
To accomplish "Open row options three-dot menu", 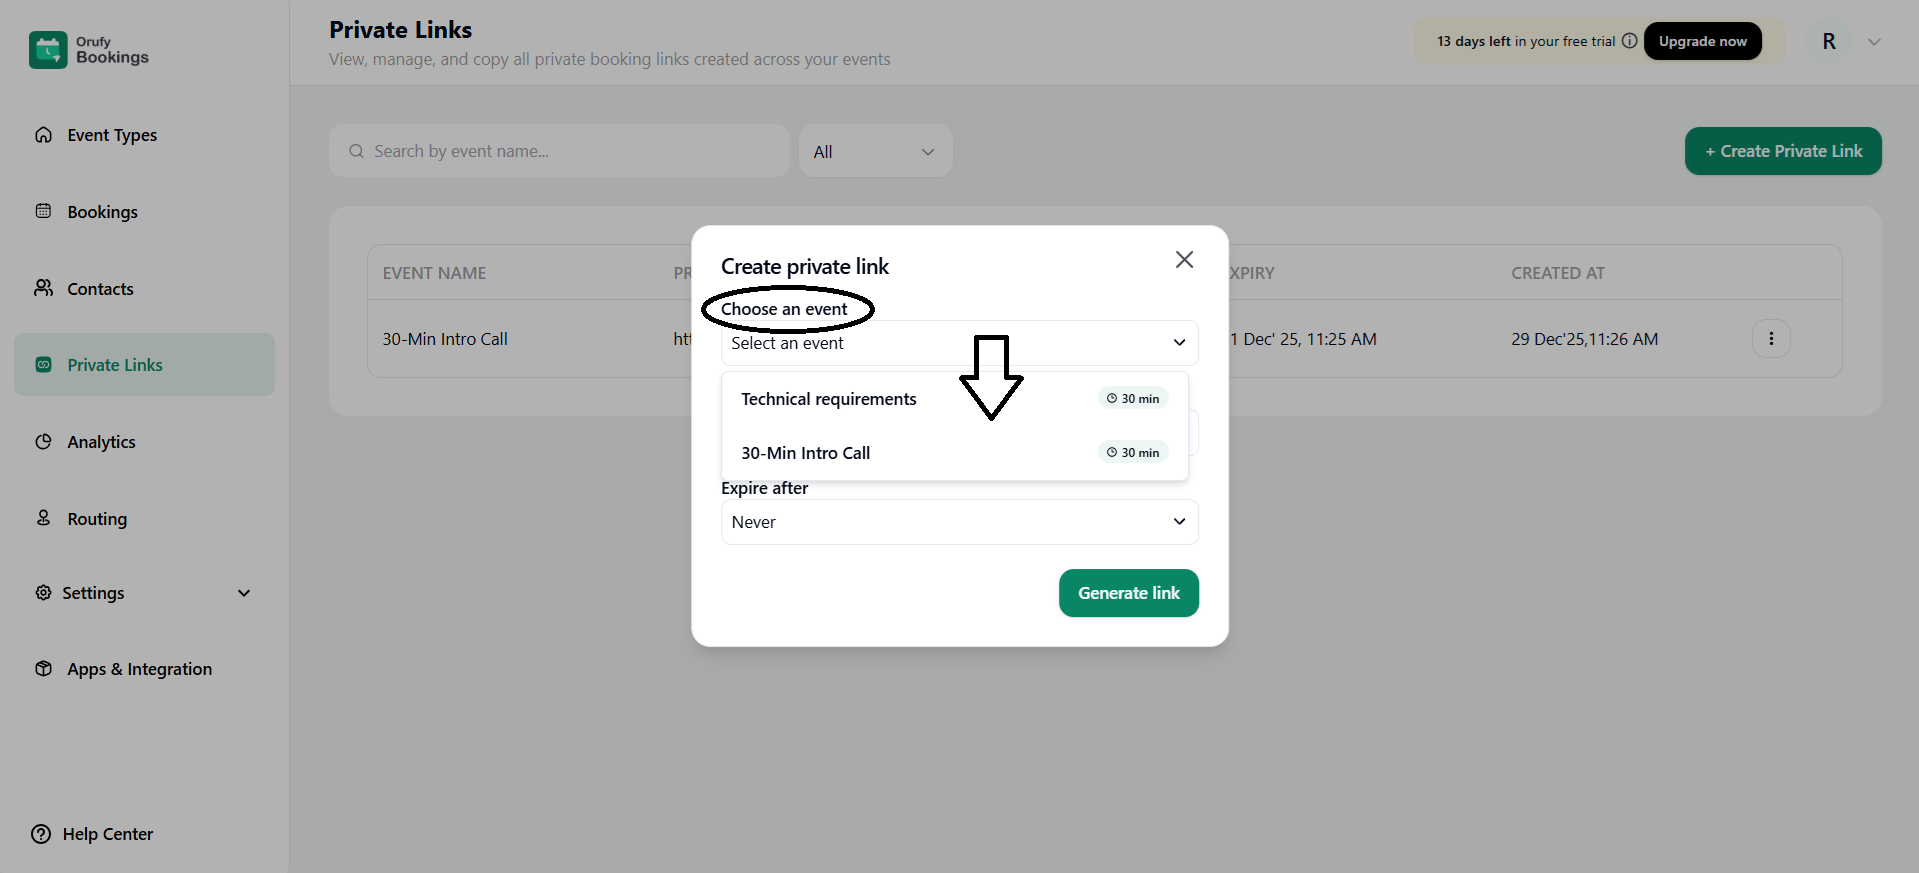I will 1770,339.
